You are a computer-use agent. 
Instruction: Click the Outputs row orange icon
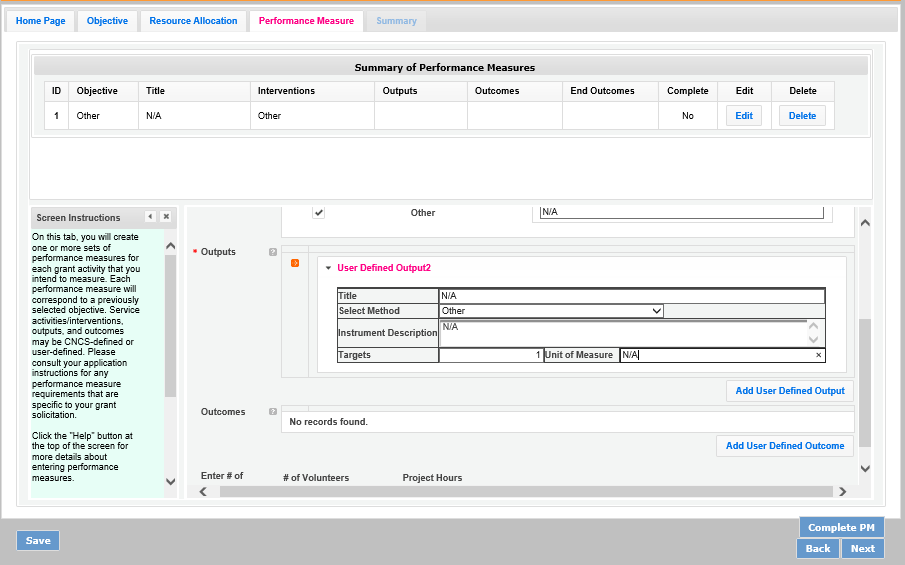(295, 263)
